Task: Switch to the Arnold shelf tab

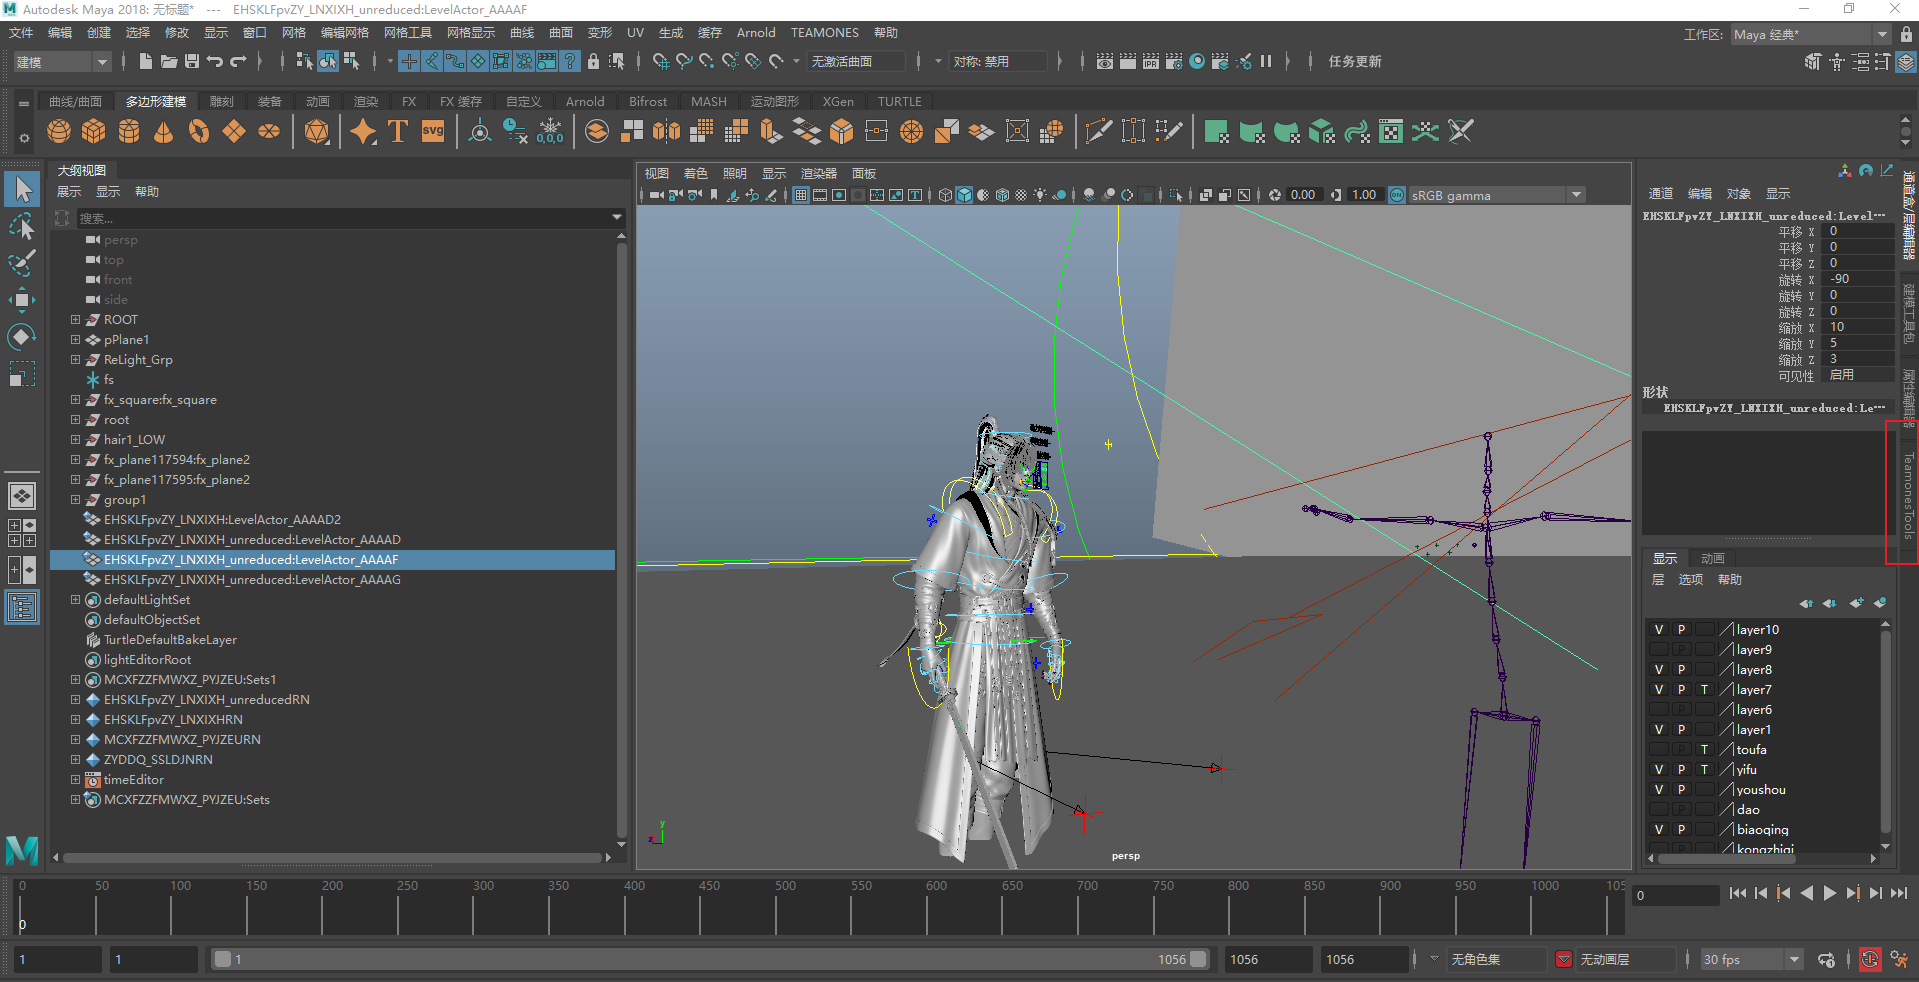Action: tap(584, 102)
